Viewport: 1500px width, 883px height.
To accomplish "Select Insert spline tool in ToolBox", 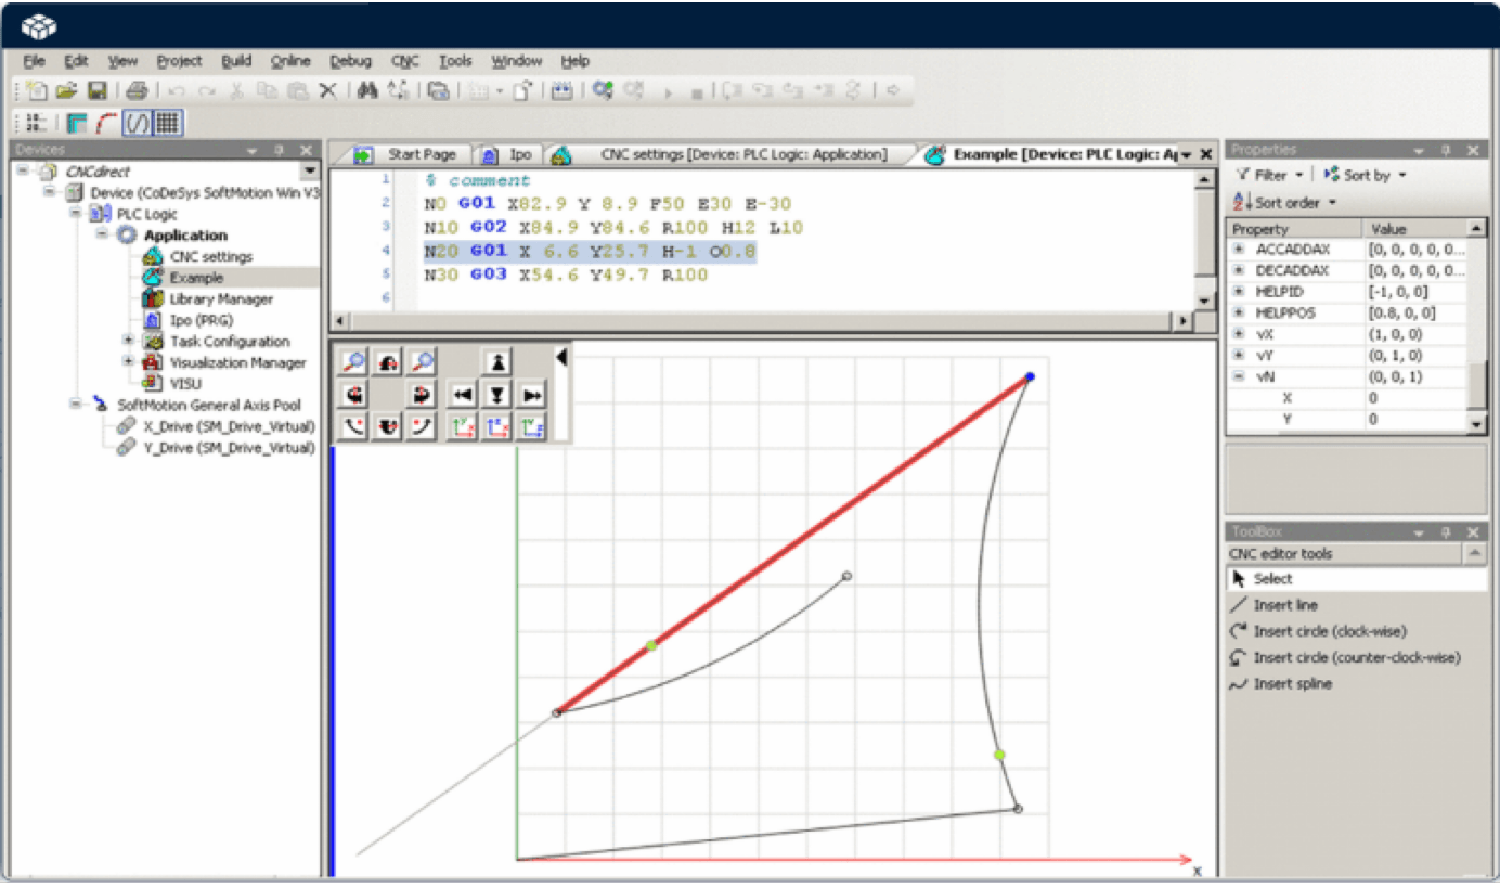I will point(1292,684).
